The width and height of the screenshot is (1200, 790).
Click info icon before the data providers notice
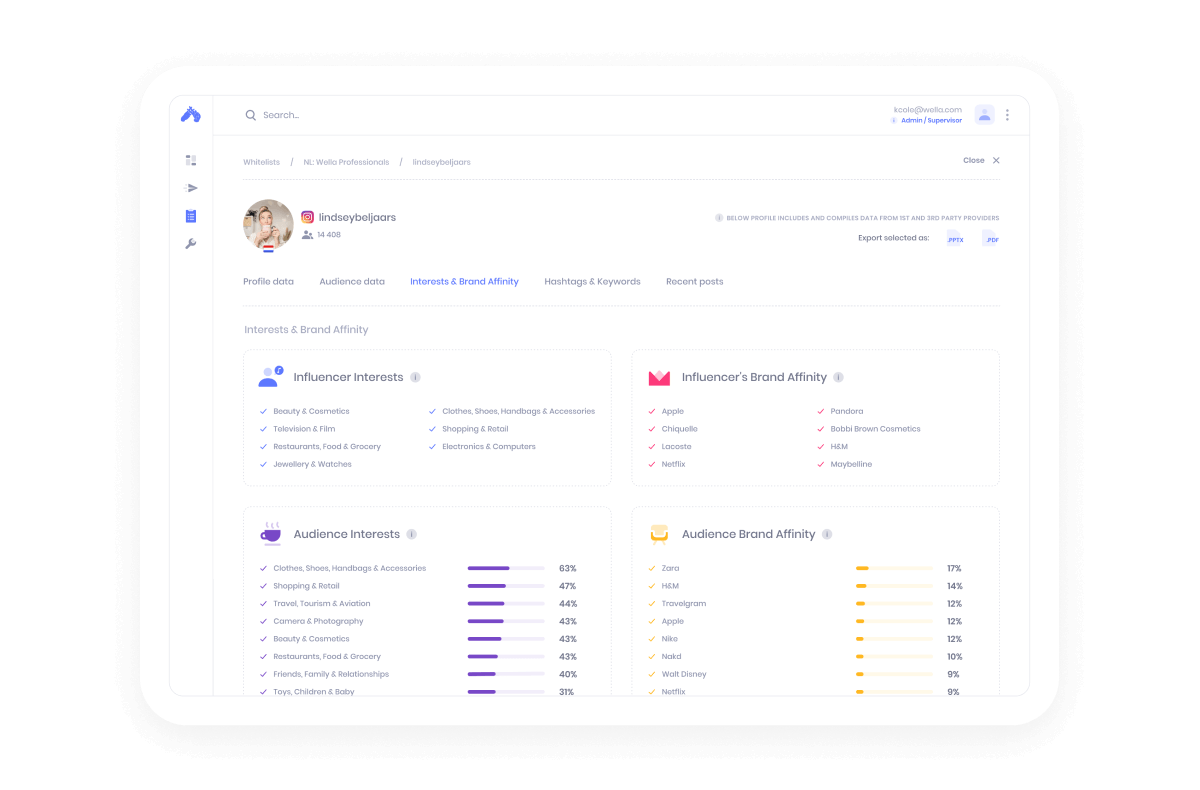719,217
